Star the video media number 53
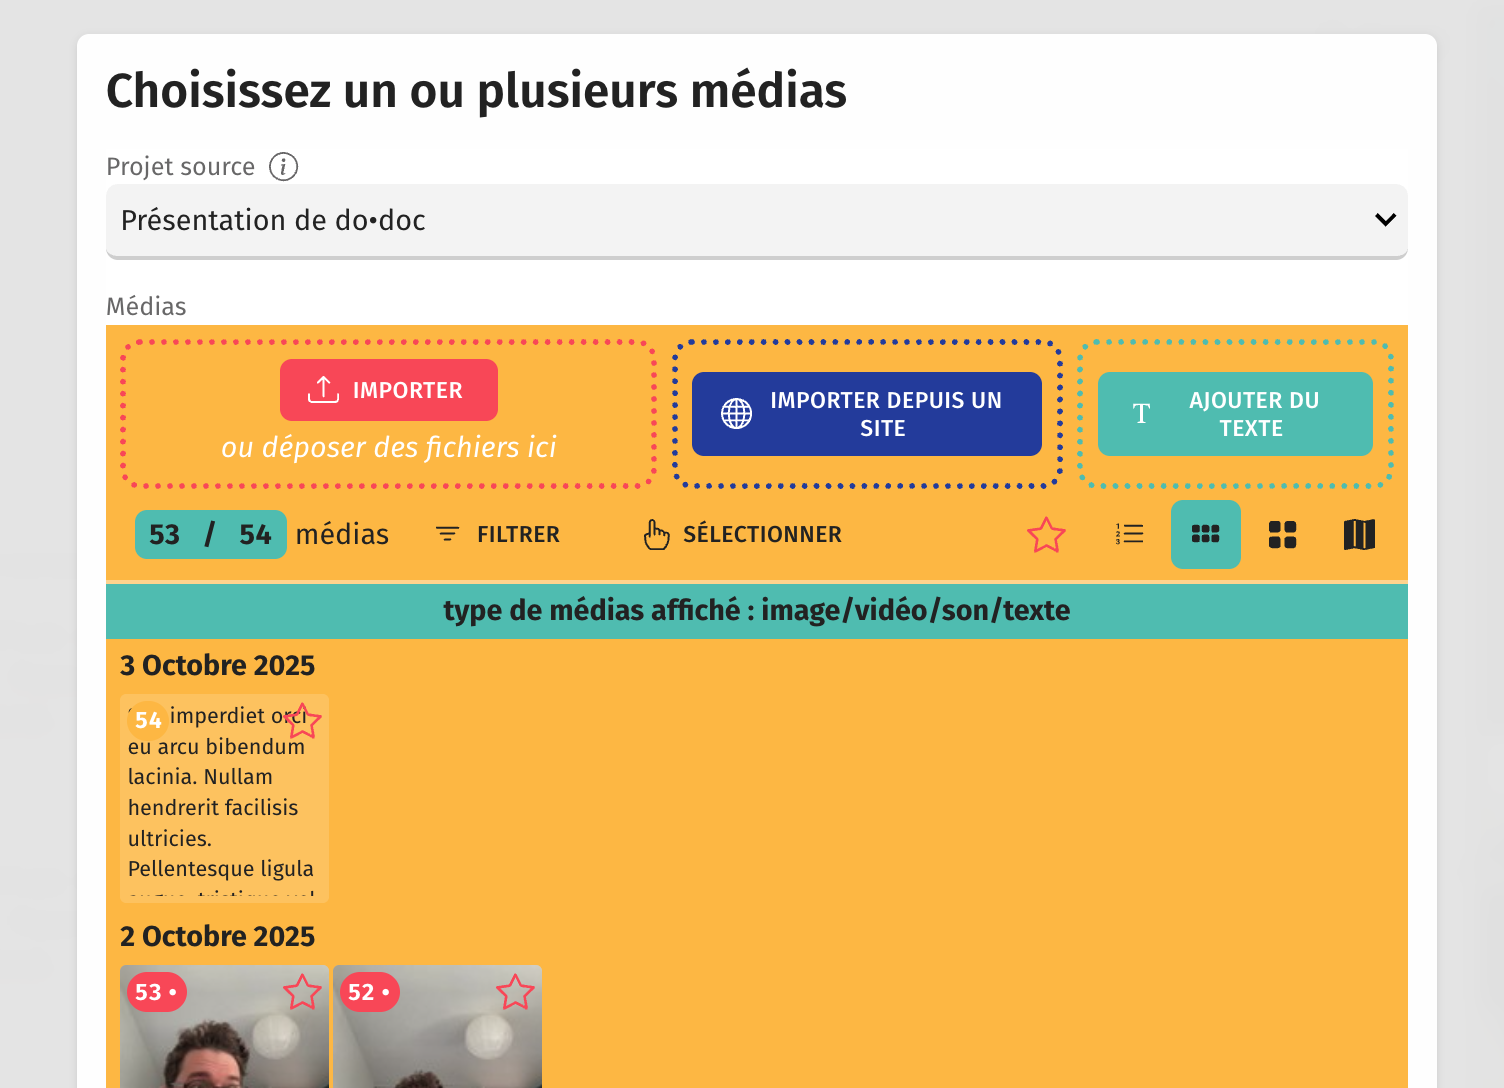The width and height of the screenshot is (1504, 1088). click(302, 992)
